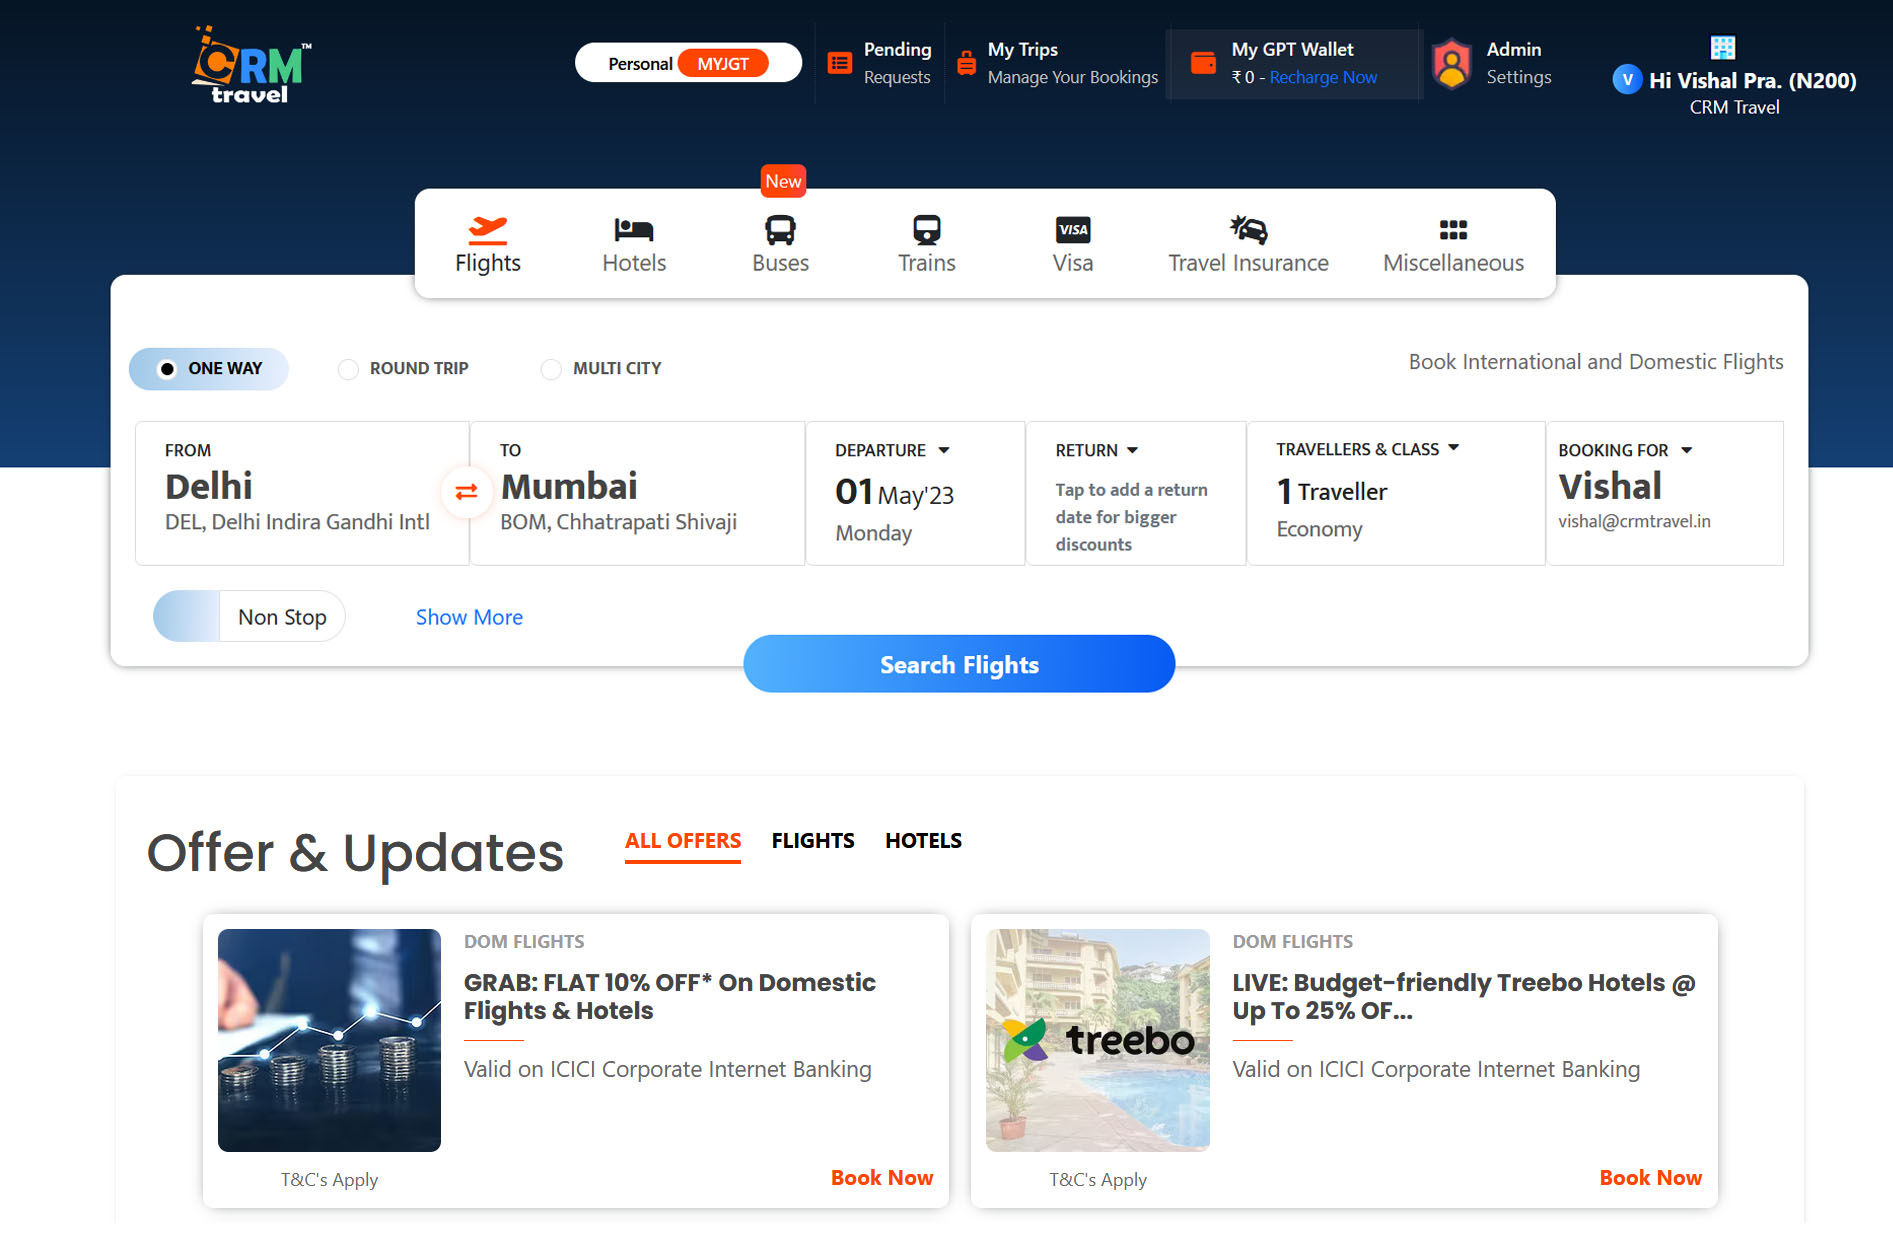Open the Hotels booking section

coord(633,240)
